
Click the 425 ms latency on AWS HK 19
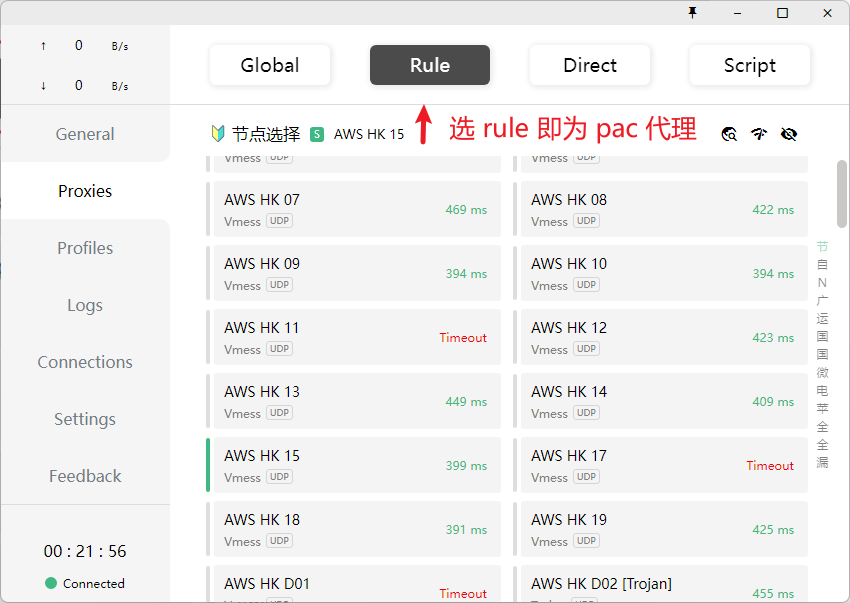[773, 530]
